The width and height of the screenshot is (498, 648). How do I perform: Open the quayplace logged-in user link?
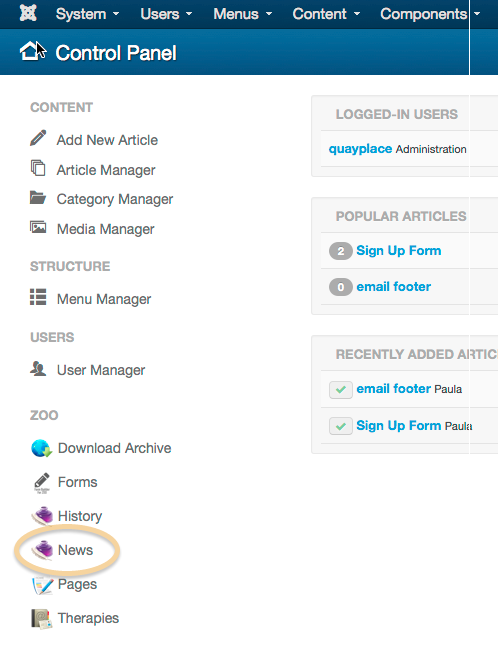[360, 149]
